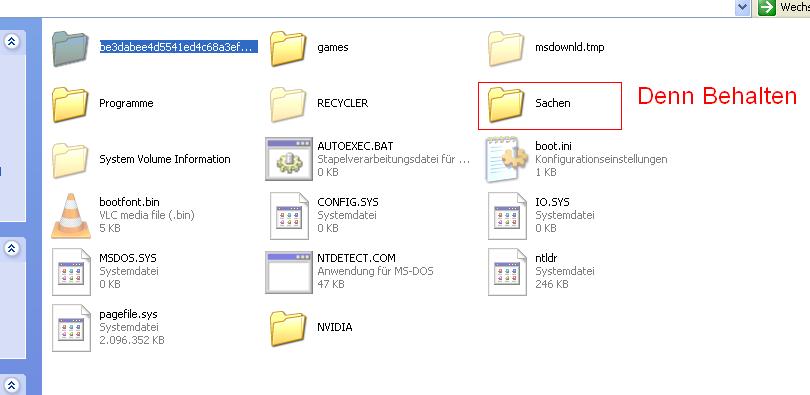Select the msdownld.tmp folder icon

(x=506, y=48)
